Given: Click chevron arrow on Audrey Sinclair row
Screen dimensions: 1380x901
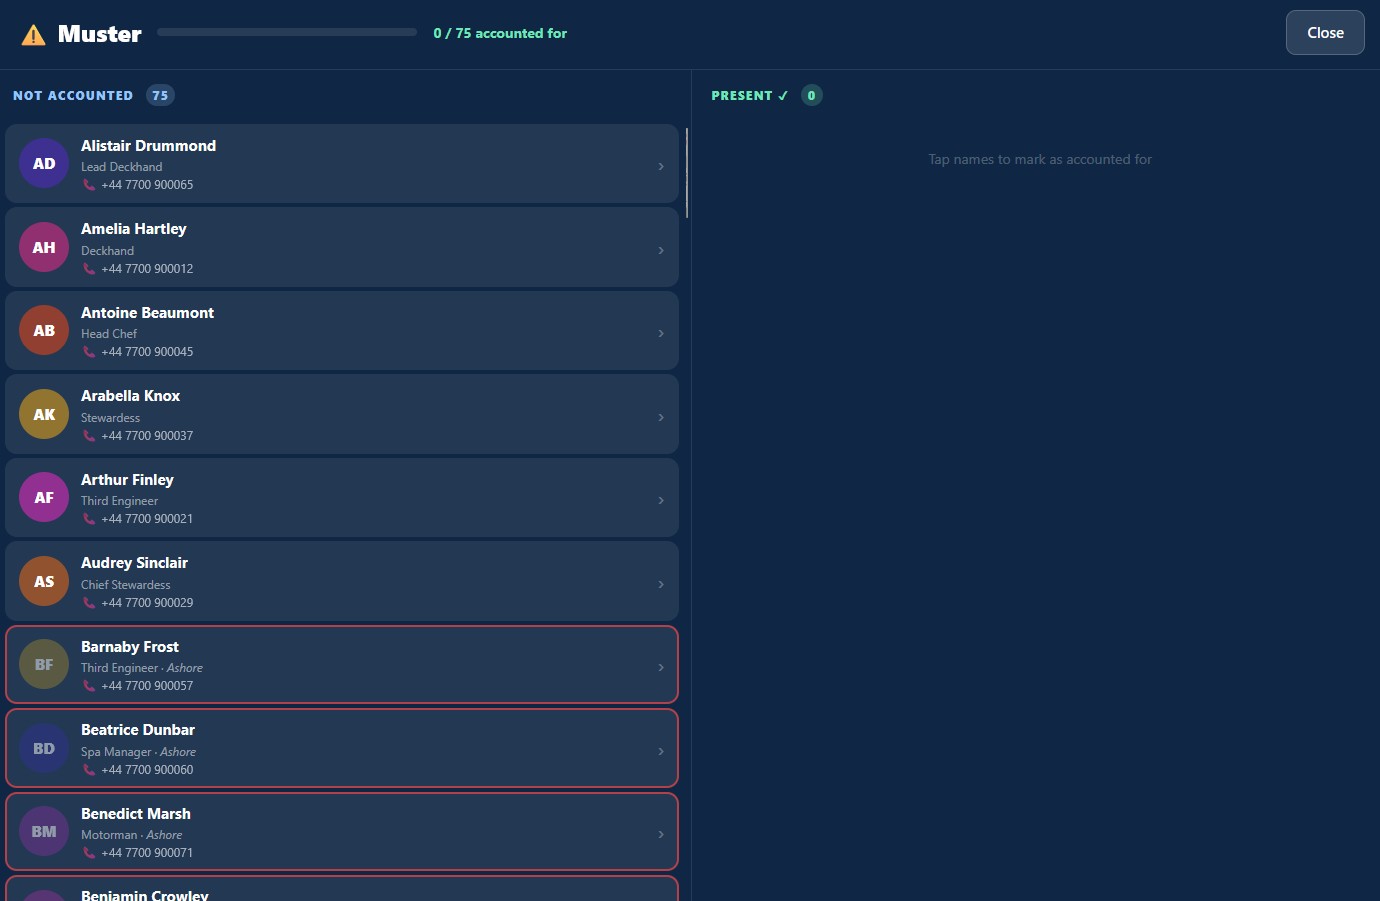Looking at the screenshot, I should [x=661, y=584].
